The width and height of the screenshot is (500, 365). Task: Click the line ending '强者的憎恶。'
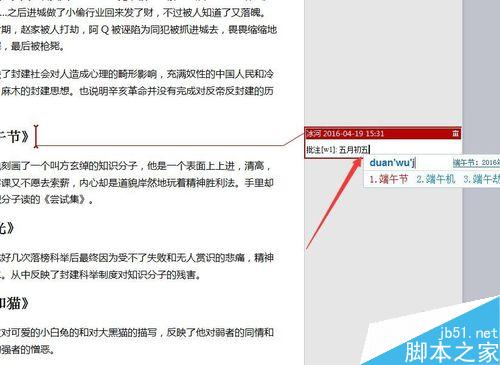[x=27, y=349]
